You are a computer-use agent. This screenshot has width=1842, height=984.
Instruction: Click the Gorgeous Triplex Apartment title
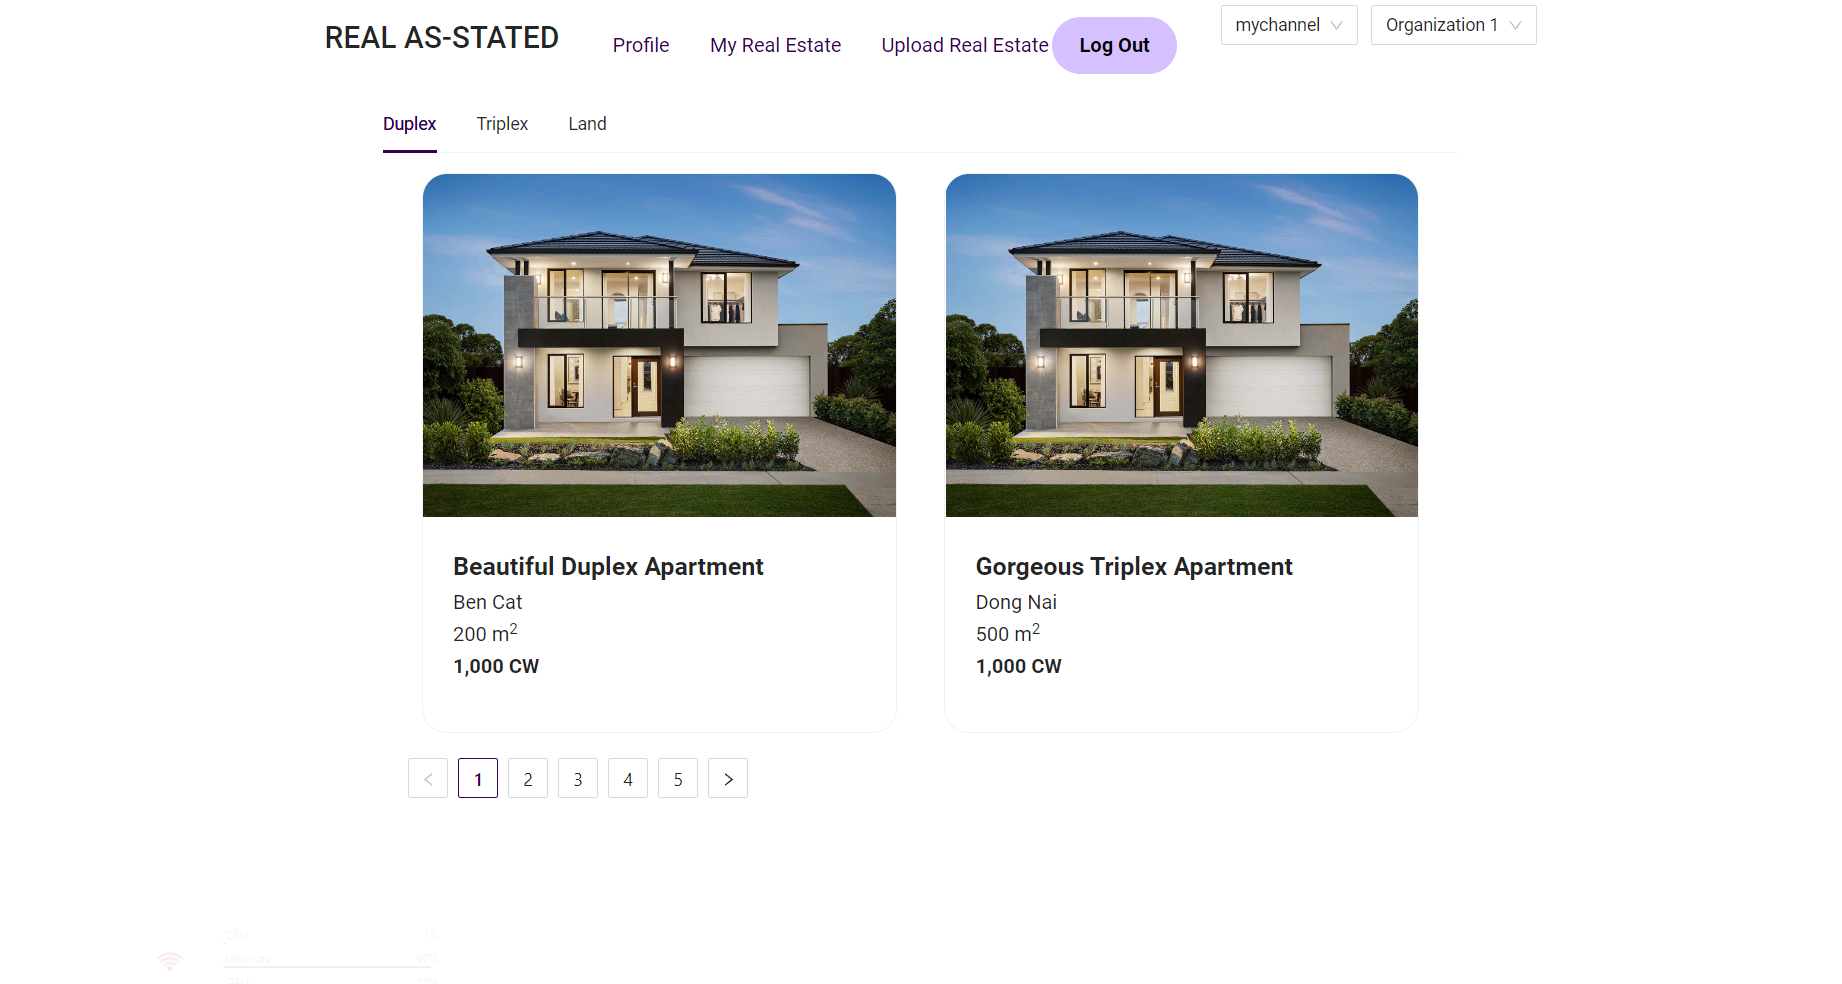click(1134, 567)
